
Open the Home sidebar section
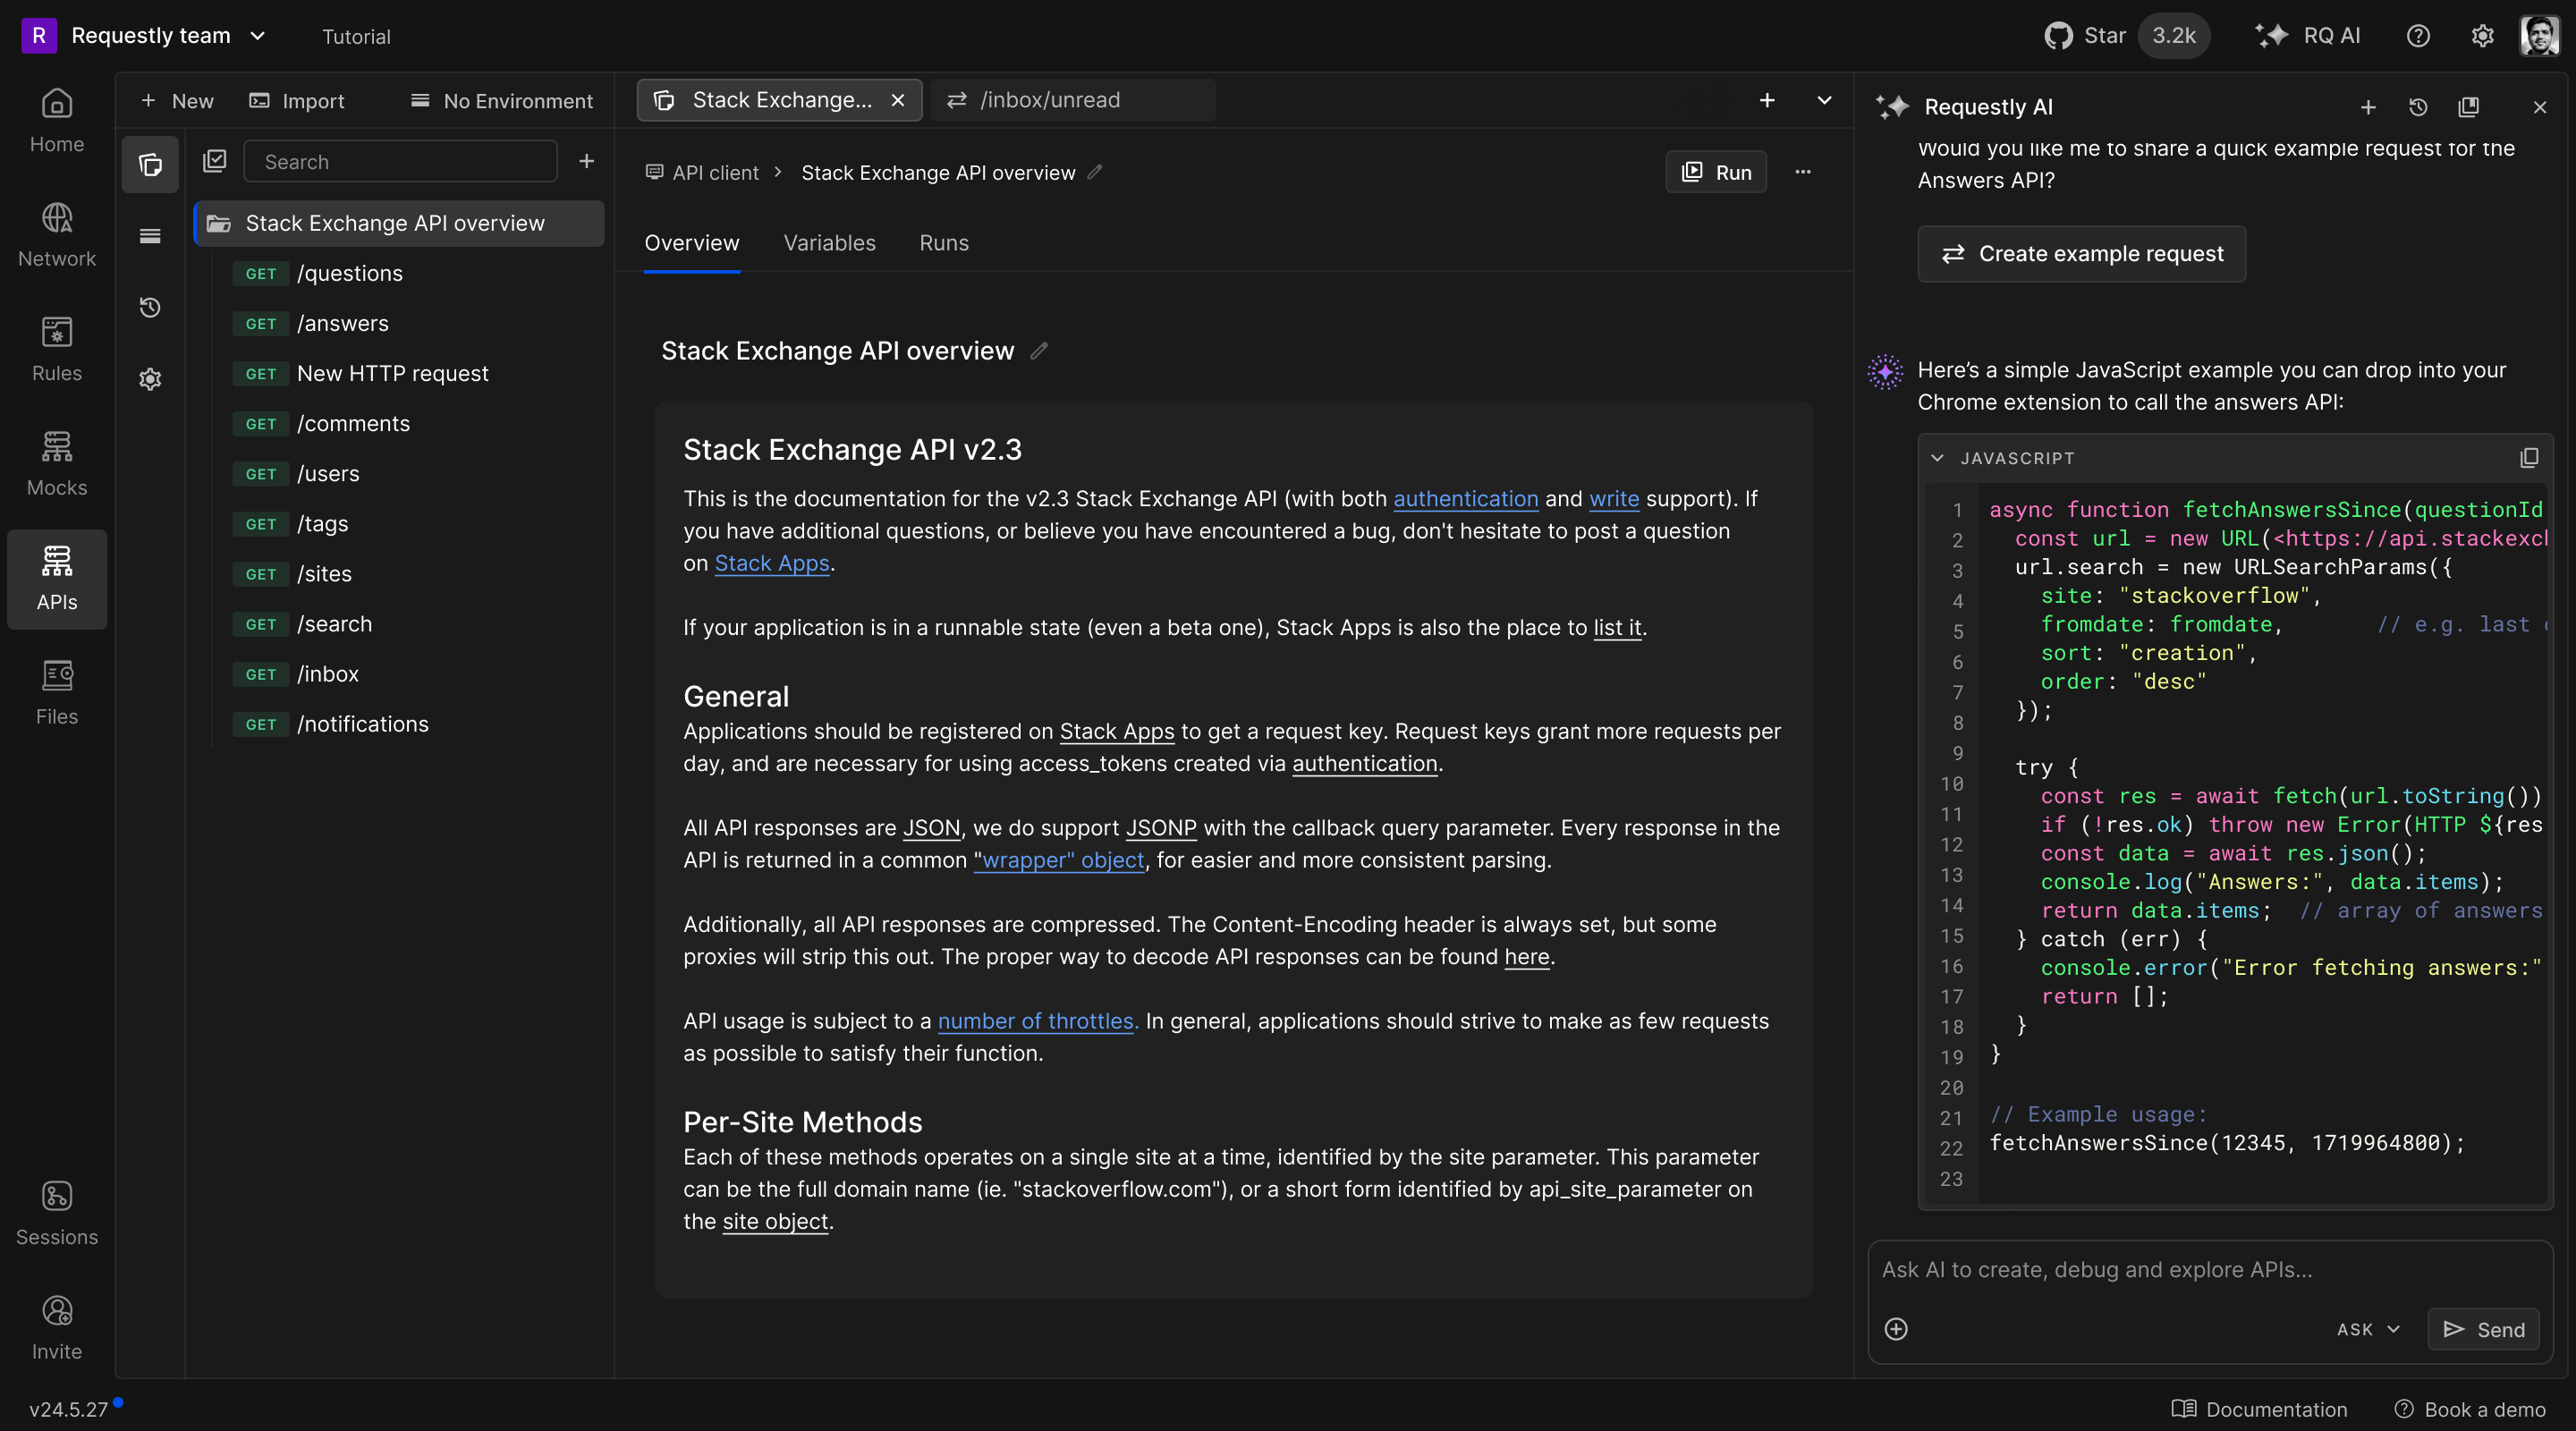pyautogui.click(x=57, y=121)
